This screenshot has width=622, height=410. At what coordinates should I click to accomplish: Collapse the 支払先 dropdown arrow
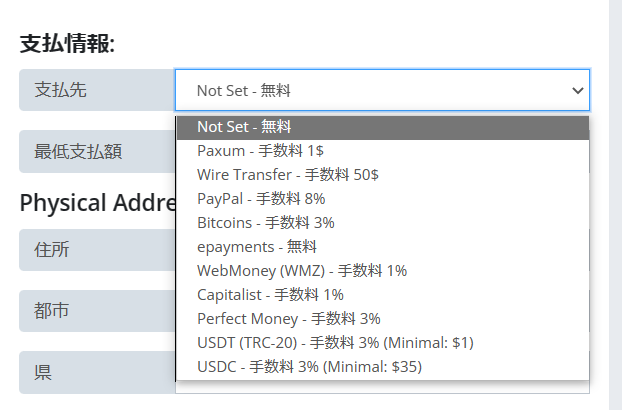coord(577,90)
